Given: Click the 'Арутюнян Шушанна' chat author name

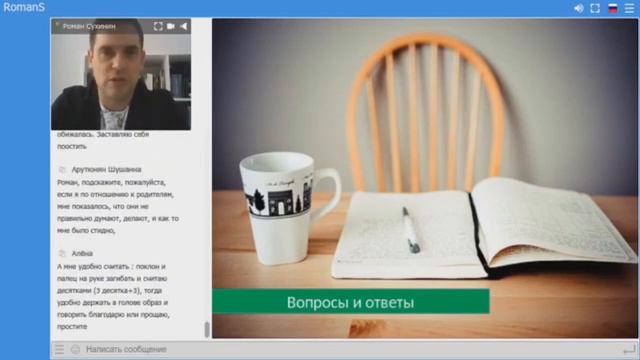Looking at the screenshot, I should pos(107,169).
